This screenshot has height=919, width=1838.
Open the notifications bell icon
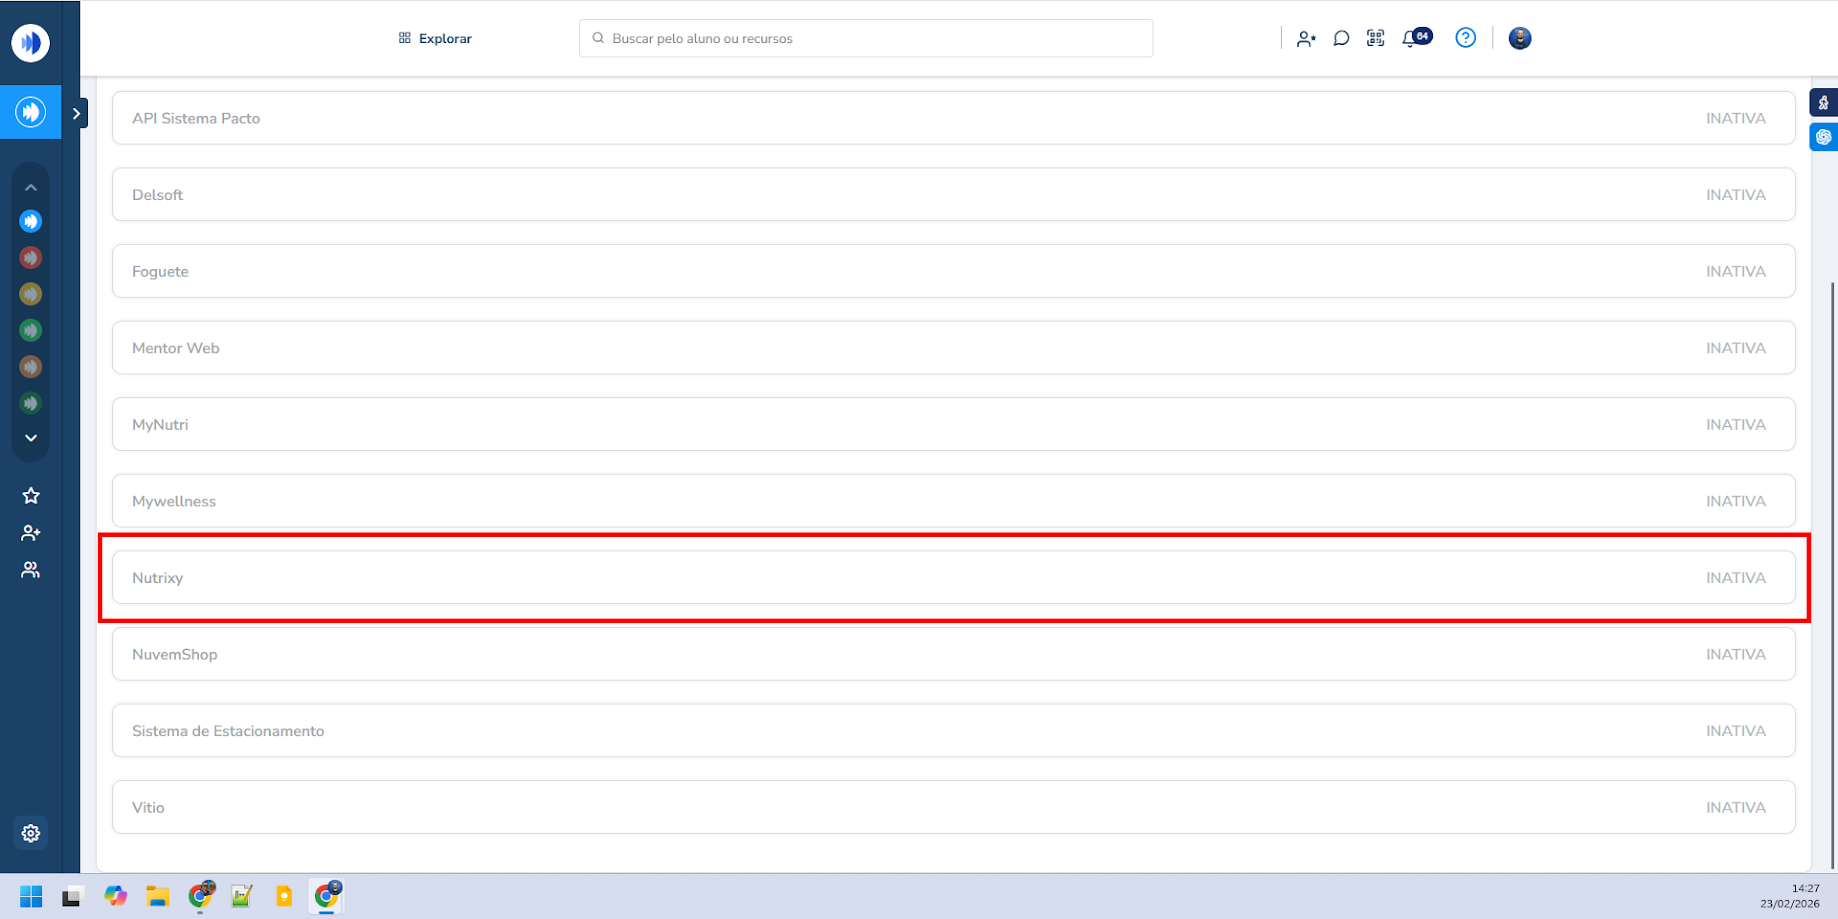click(x=1410, y=39)
